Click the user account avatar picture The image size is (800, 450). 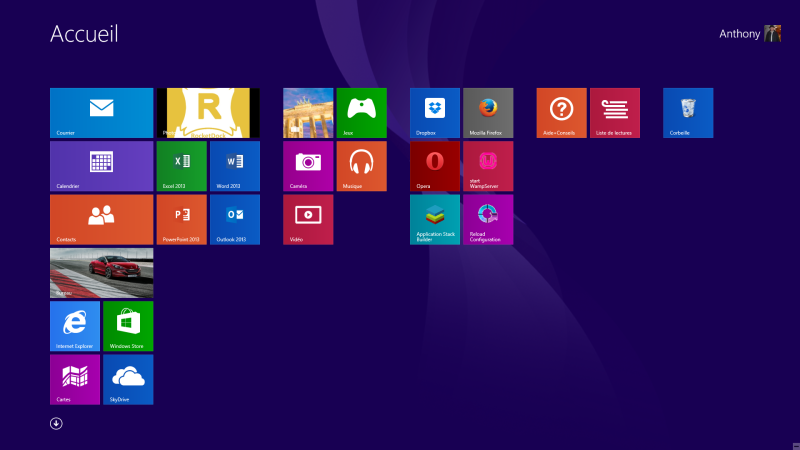[x=772, y=34]
